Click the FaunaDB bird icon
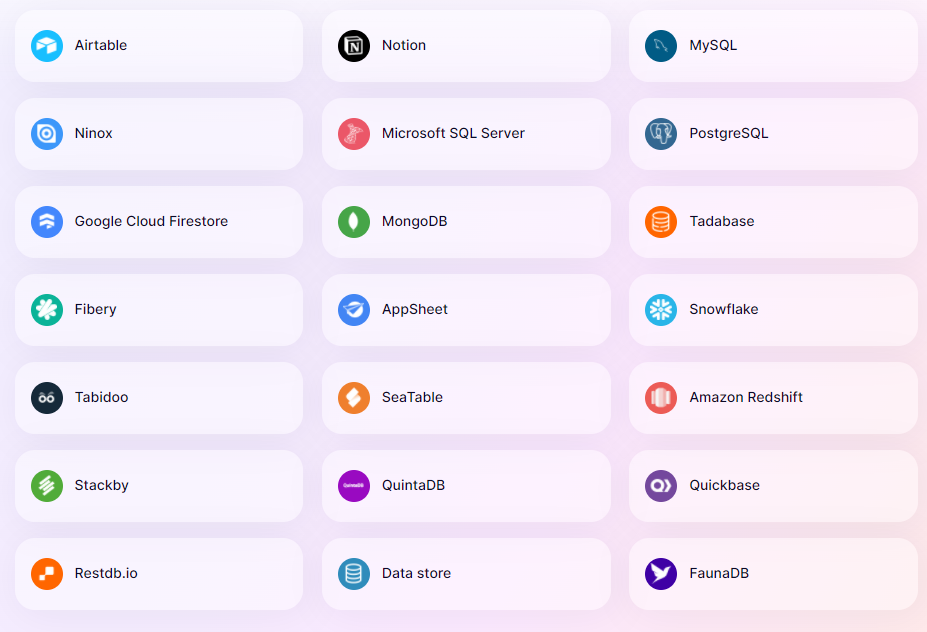Image resolution: width=927 pixels, height=632 pixels. point(661,574)
